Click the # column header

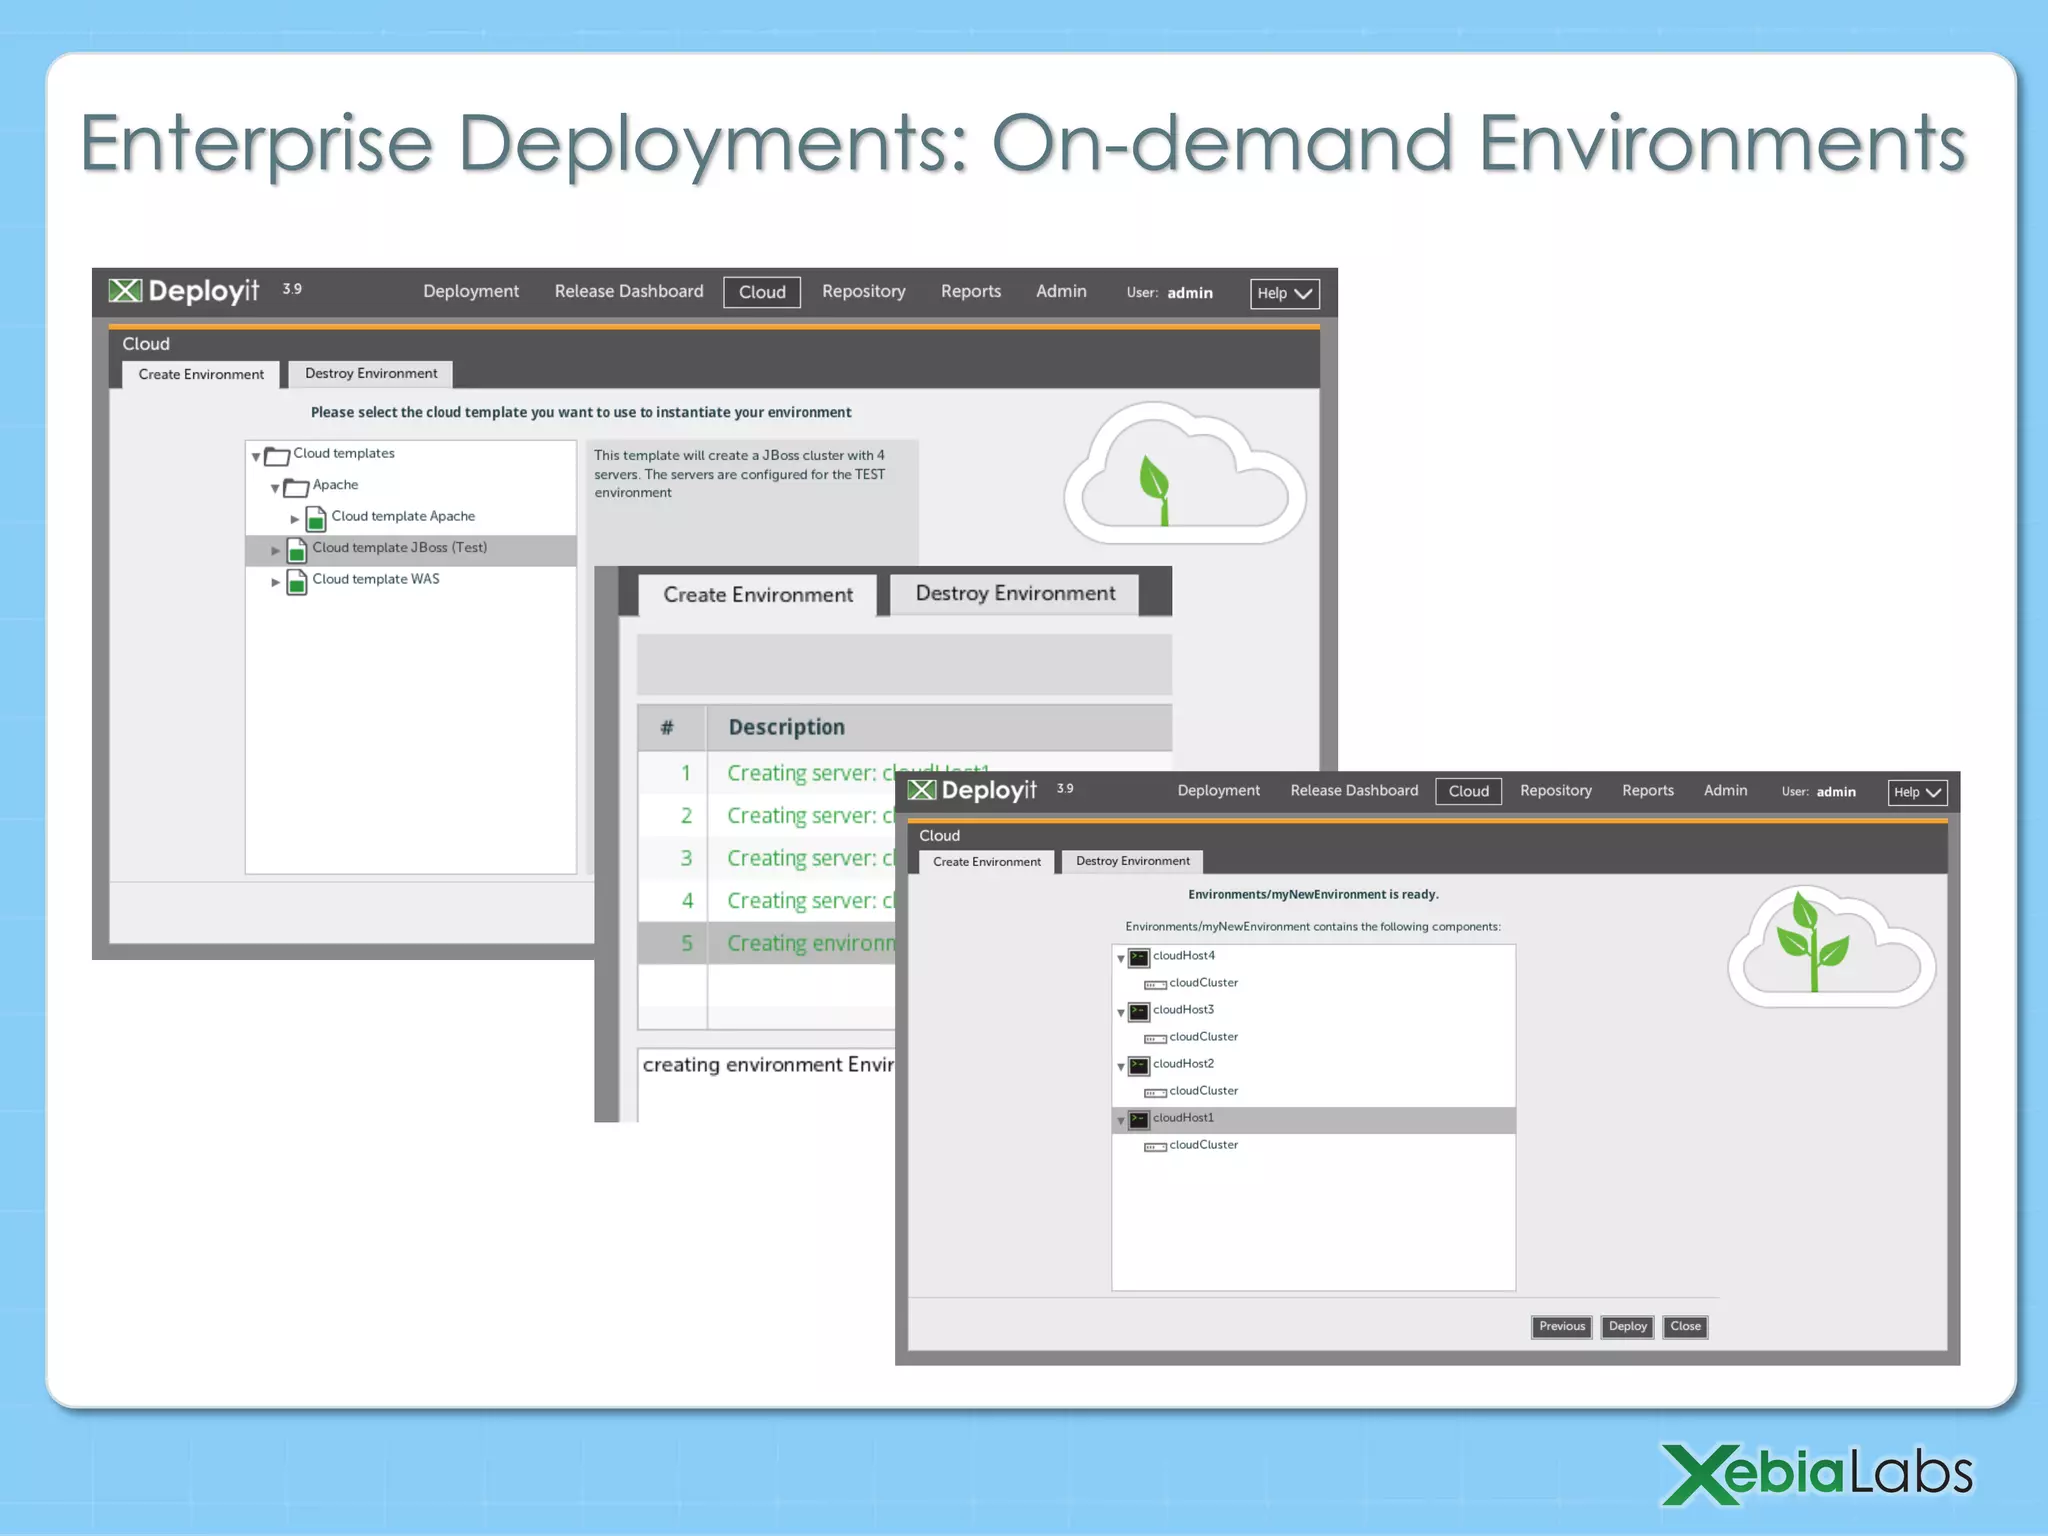pos(672,727)
